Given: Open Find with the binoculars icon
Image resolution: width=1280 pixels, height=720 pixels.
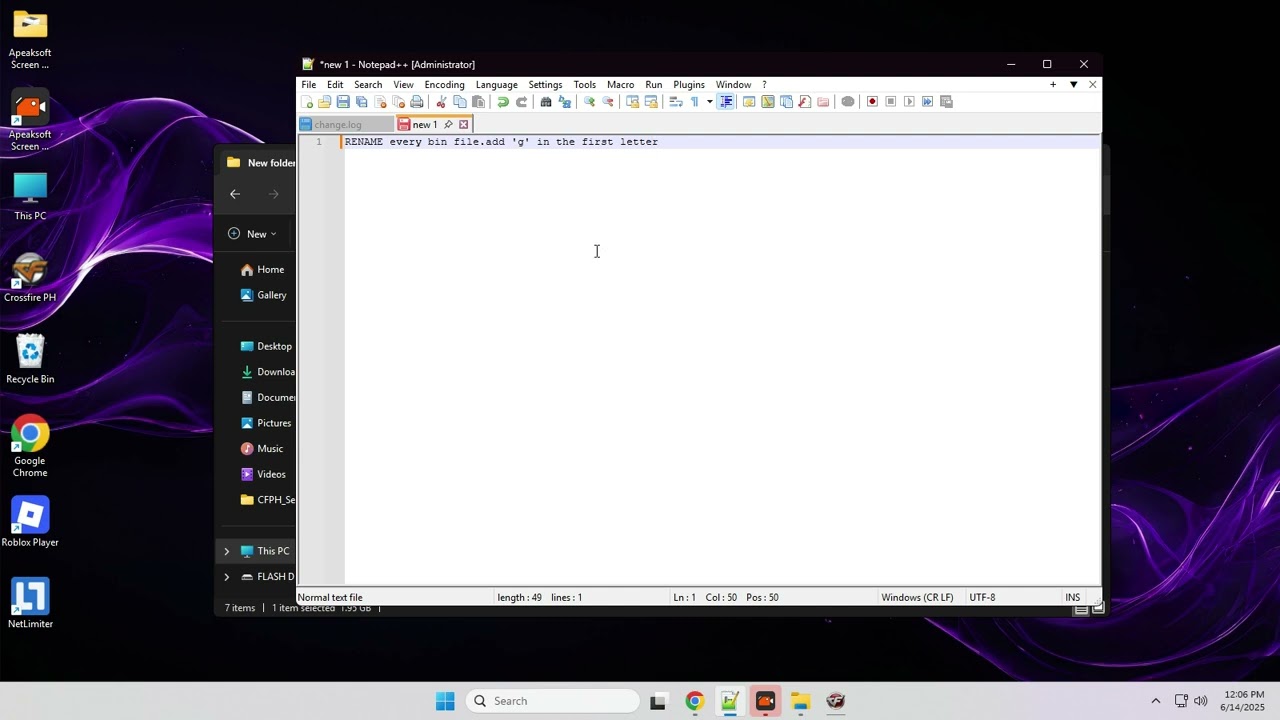Looking at the screenshot, I should tap(546, 102).
